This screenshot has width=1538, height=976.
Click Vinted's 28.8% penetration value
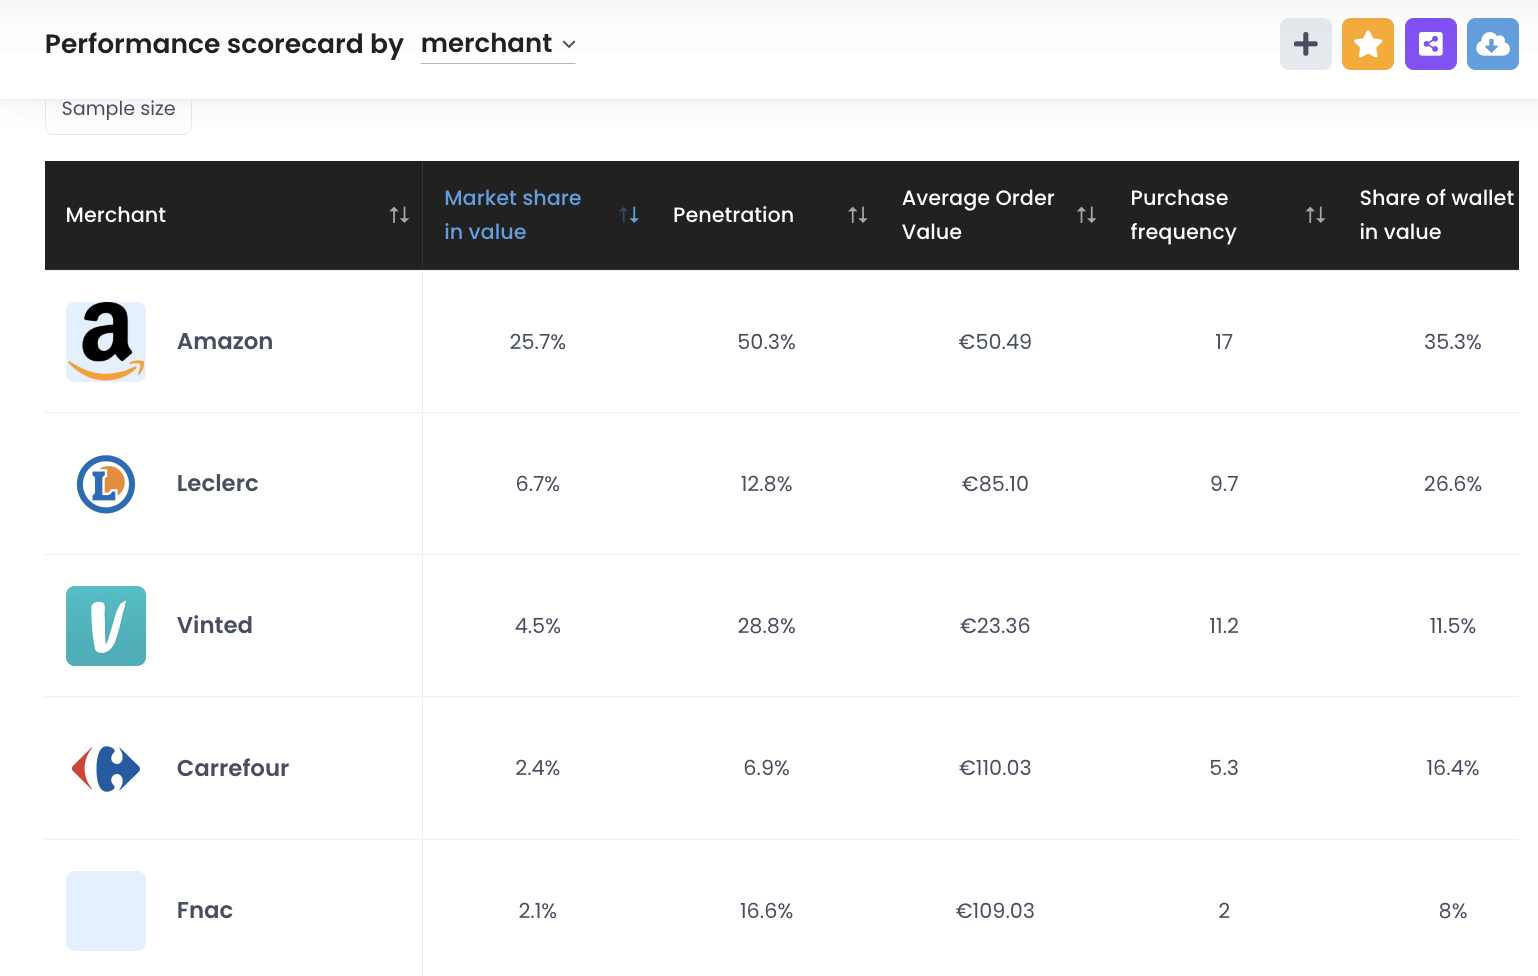[x=767, y=626]
